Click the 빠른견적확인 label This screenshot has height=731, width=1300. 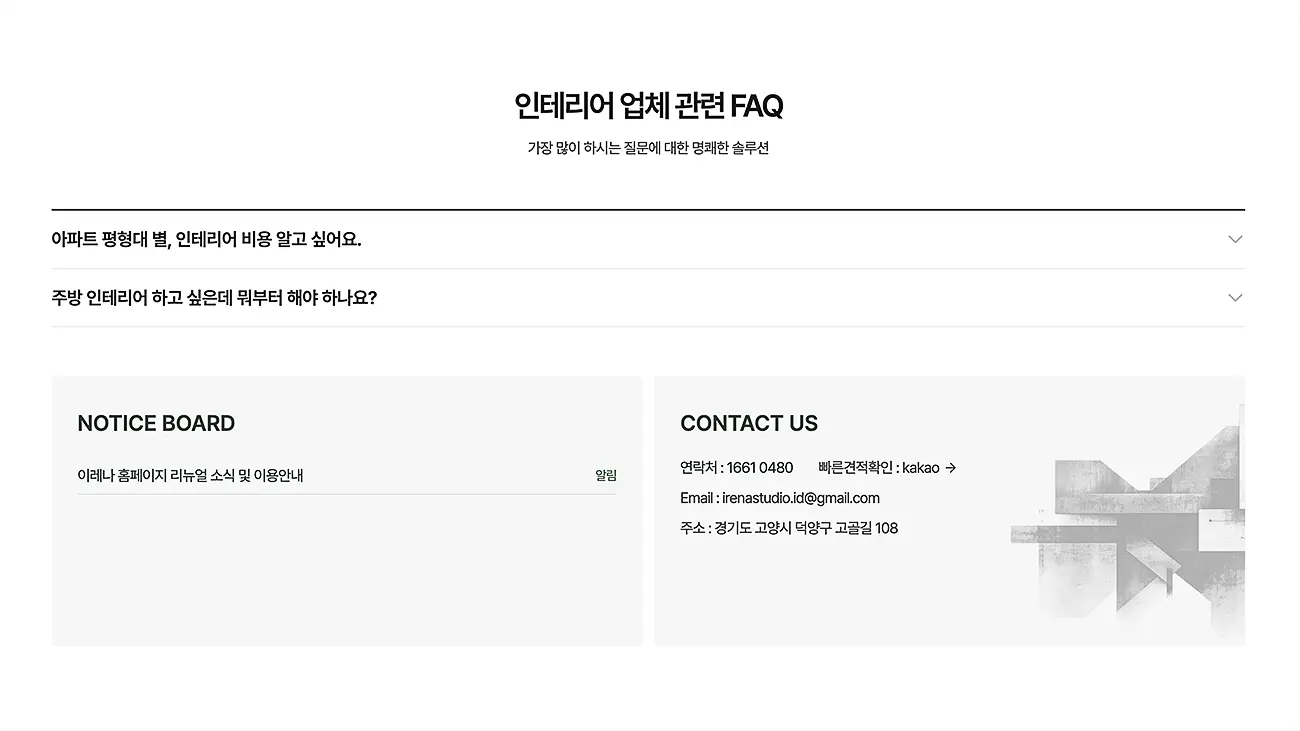[x=855, y=468]
